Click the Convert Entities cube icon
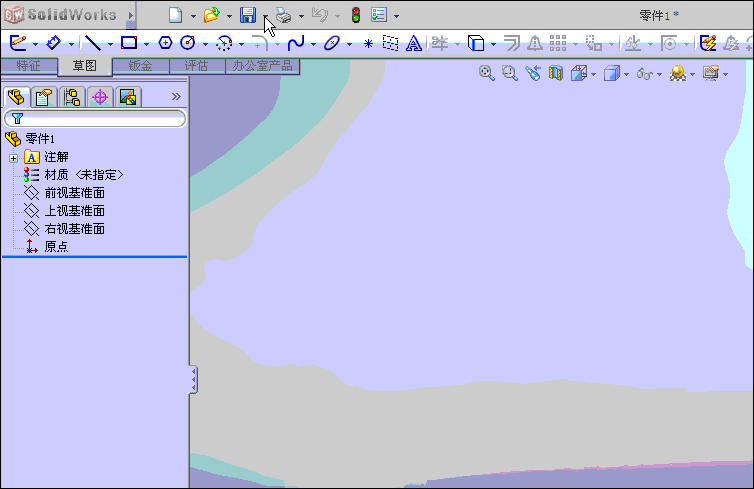 click(x=476, y=43)
